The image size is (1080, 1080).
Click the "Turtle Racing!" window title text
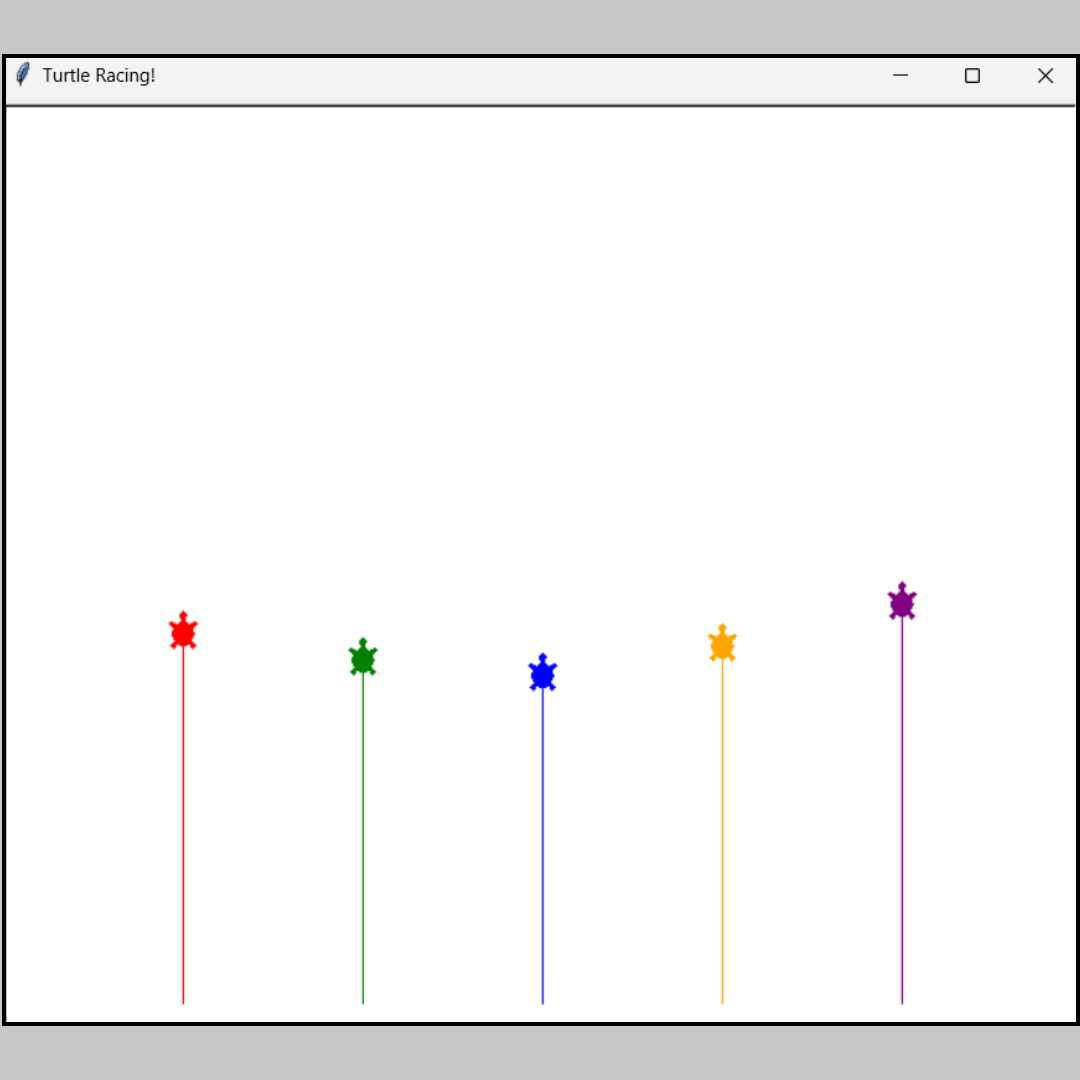click(99, 76)
